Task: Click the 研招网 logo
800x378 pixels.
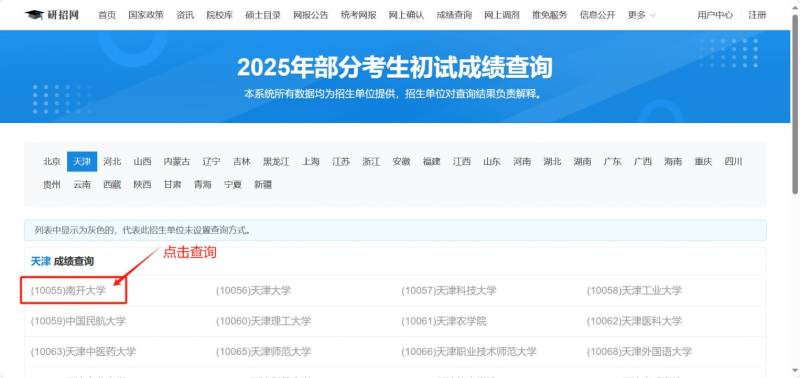Action: (x=52, y=15)
